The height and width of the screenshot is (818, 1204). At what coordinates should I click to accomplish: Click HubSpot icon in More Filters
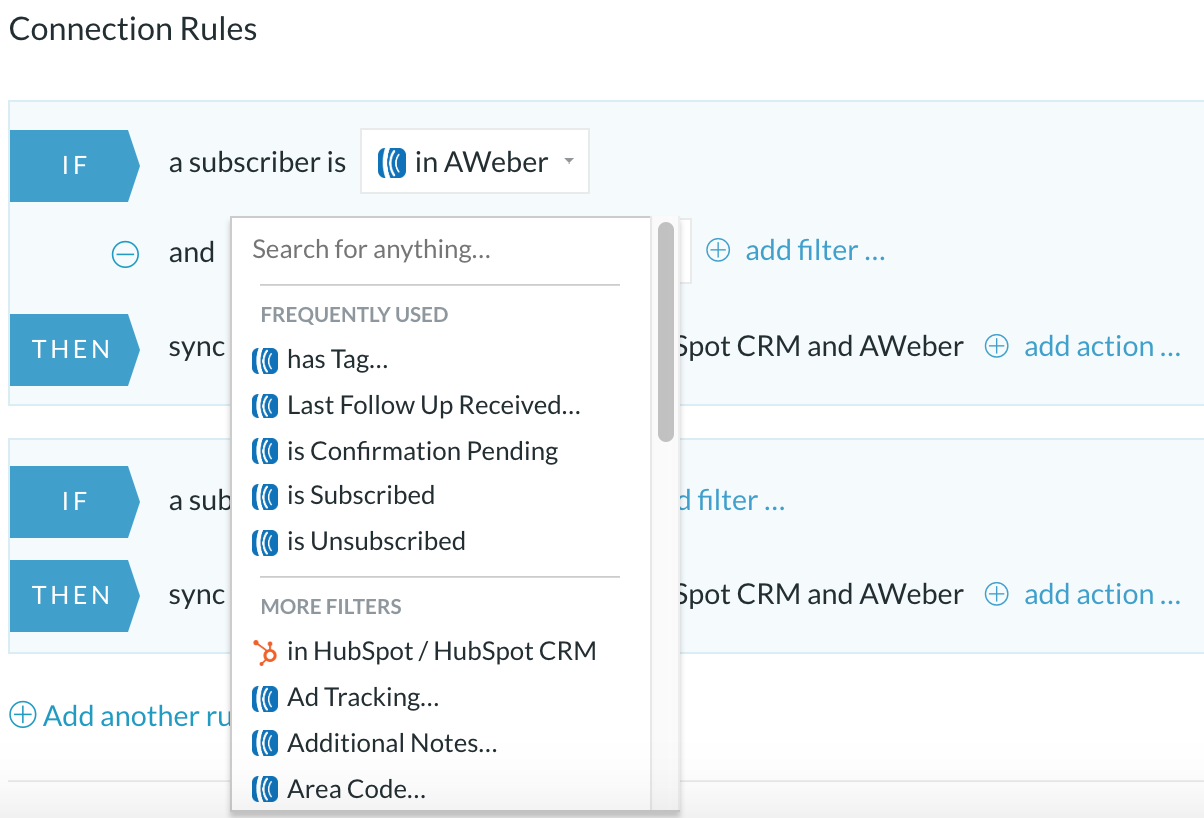(265, 652)
